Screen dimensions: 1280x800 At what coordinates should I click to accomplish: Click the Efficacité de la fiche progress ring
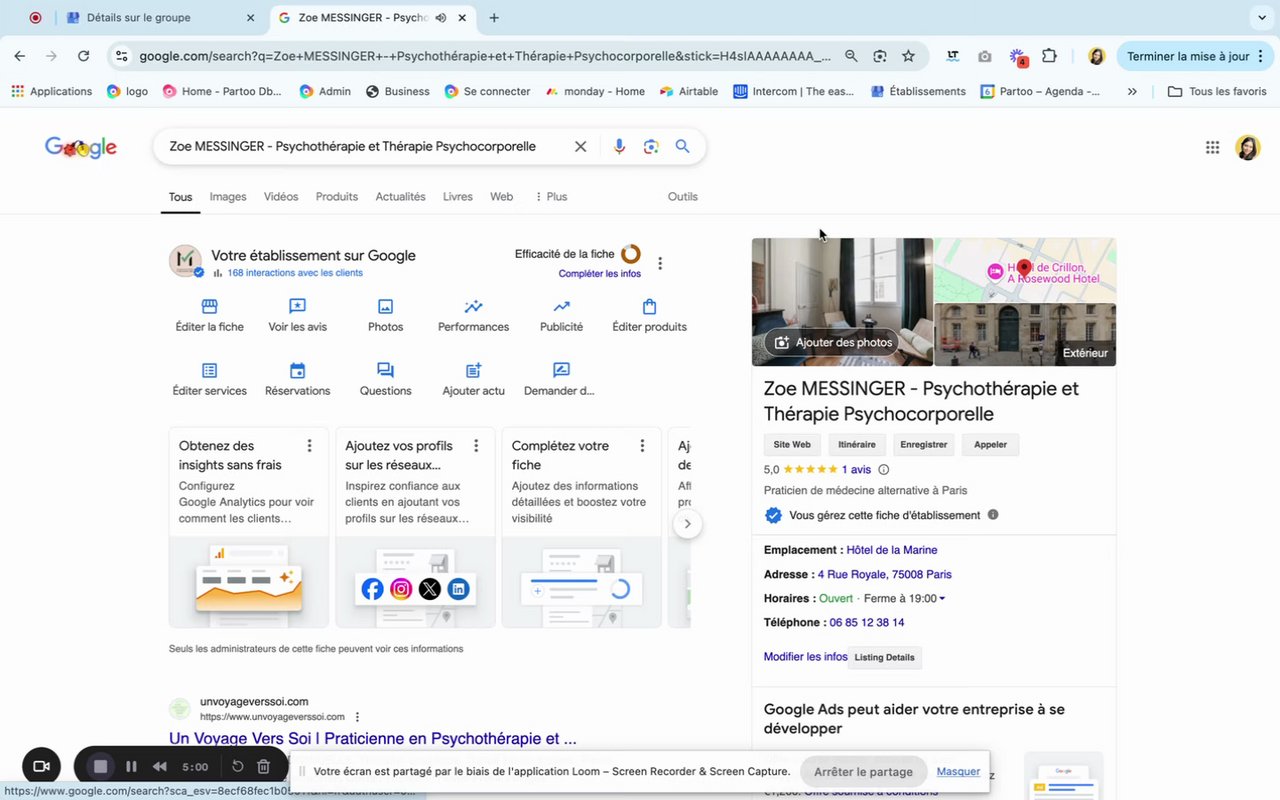[631, 254]
